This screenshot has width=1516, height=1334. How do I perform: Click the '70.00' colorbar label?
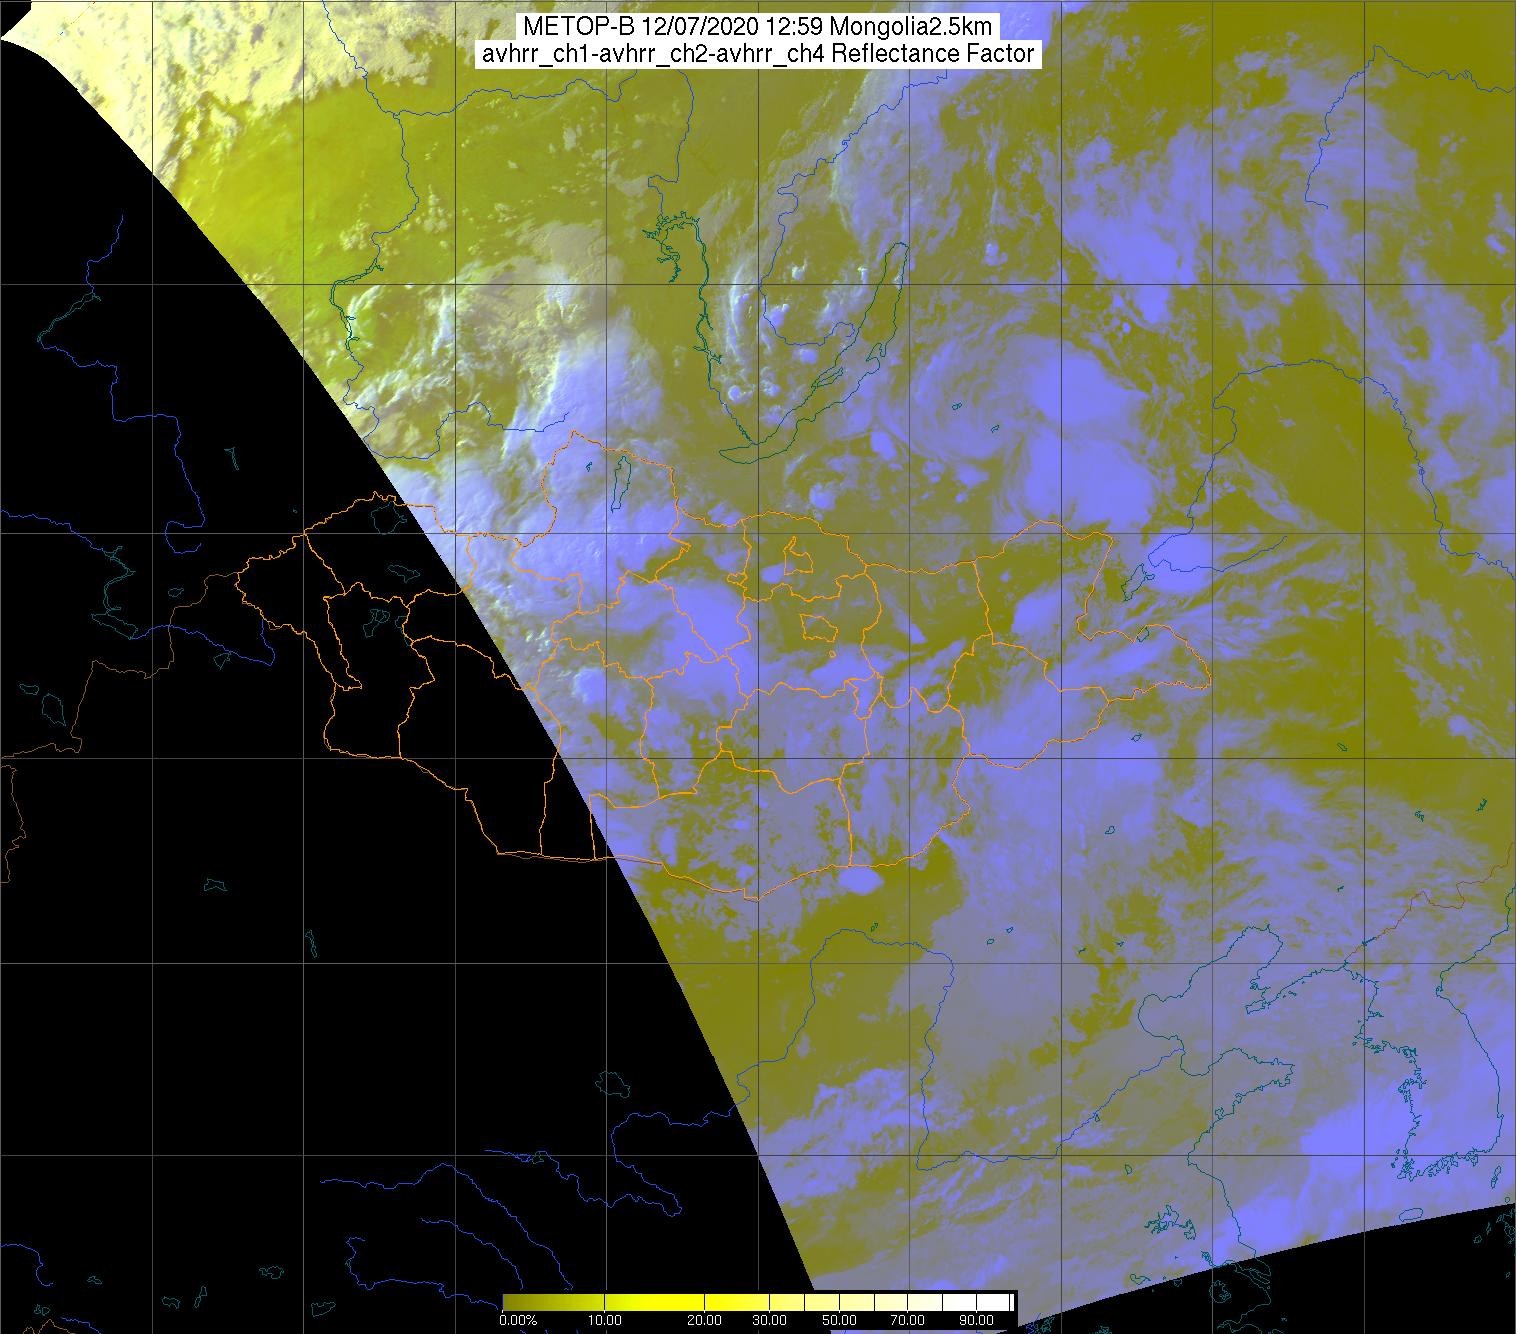point(908,1320)
